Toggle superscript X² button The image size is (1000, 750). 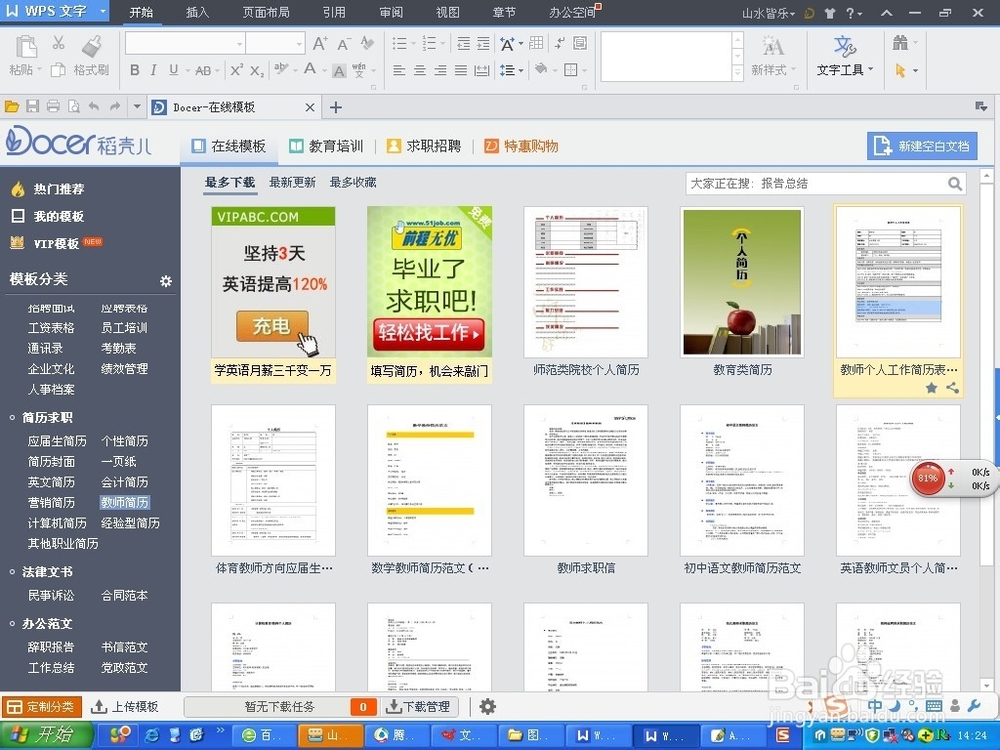point(236,70)
